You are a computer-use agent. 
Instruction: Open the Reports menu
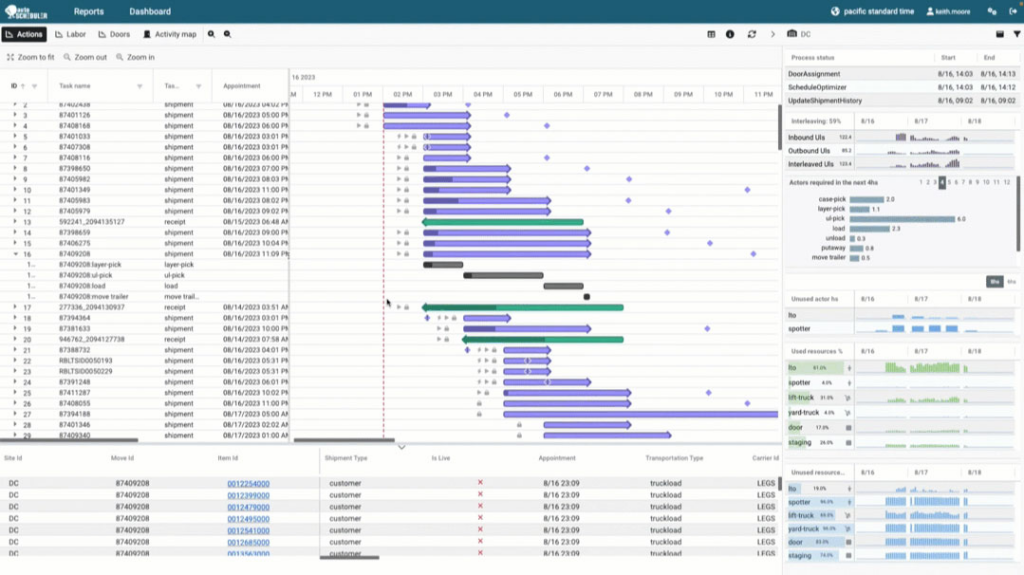pos(88,12)
